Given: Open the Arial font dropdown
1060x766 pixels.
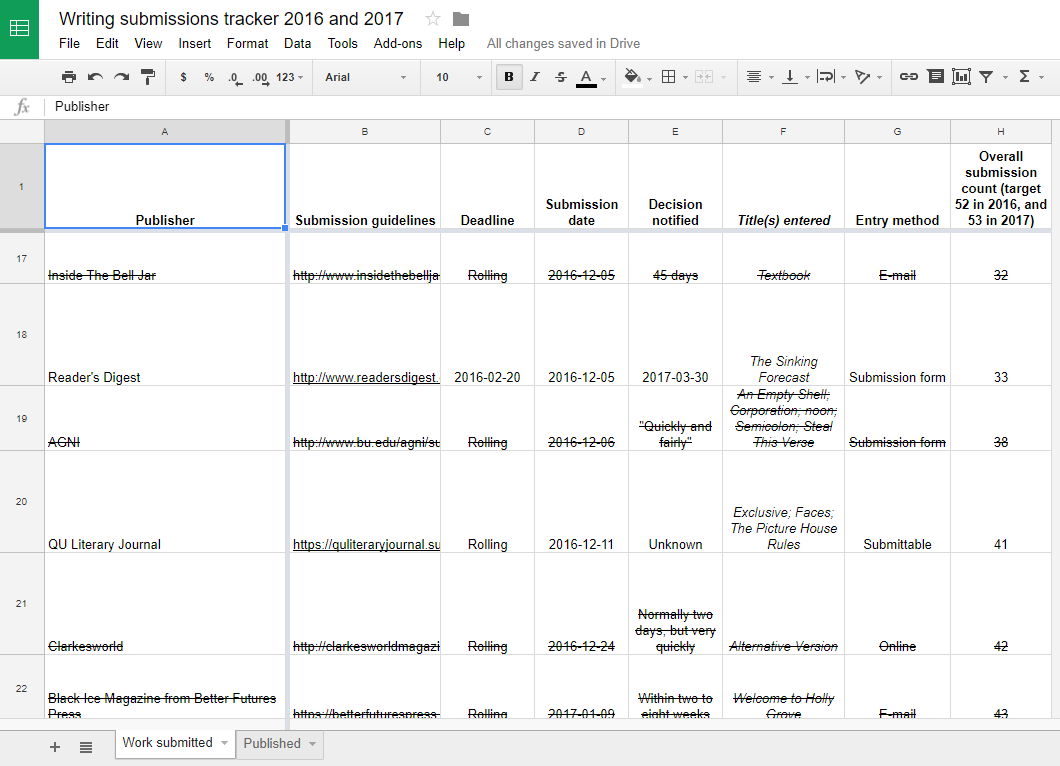Looking at the screenshot, I should point(365,77).
